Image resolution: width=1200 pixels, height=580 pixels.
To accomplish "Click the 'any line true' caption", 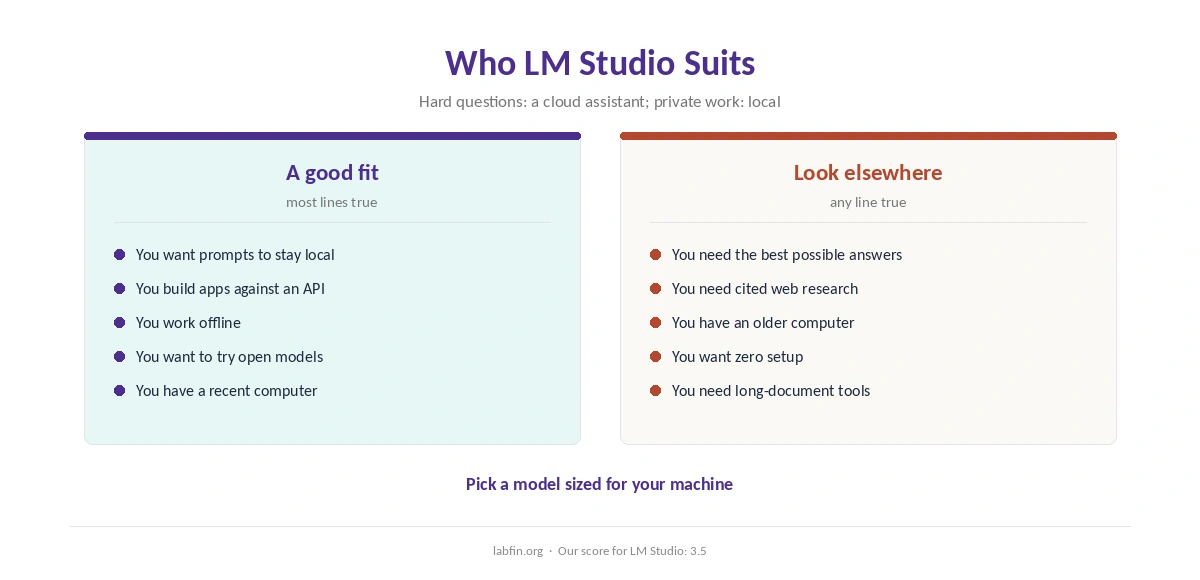I will tap(868, 202).
